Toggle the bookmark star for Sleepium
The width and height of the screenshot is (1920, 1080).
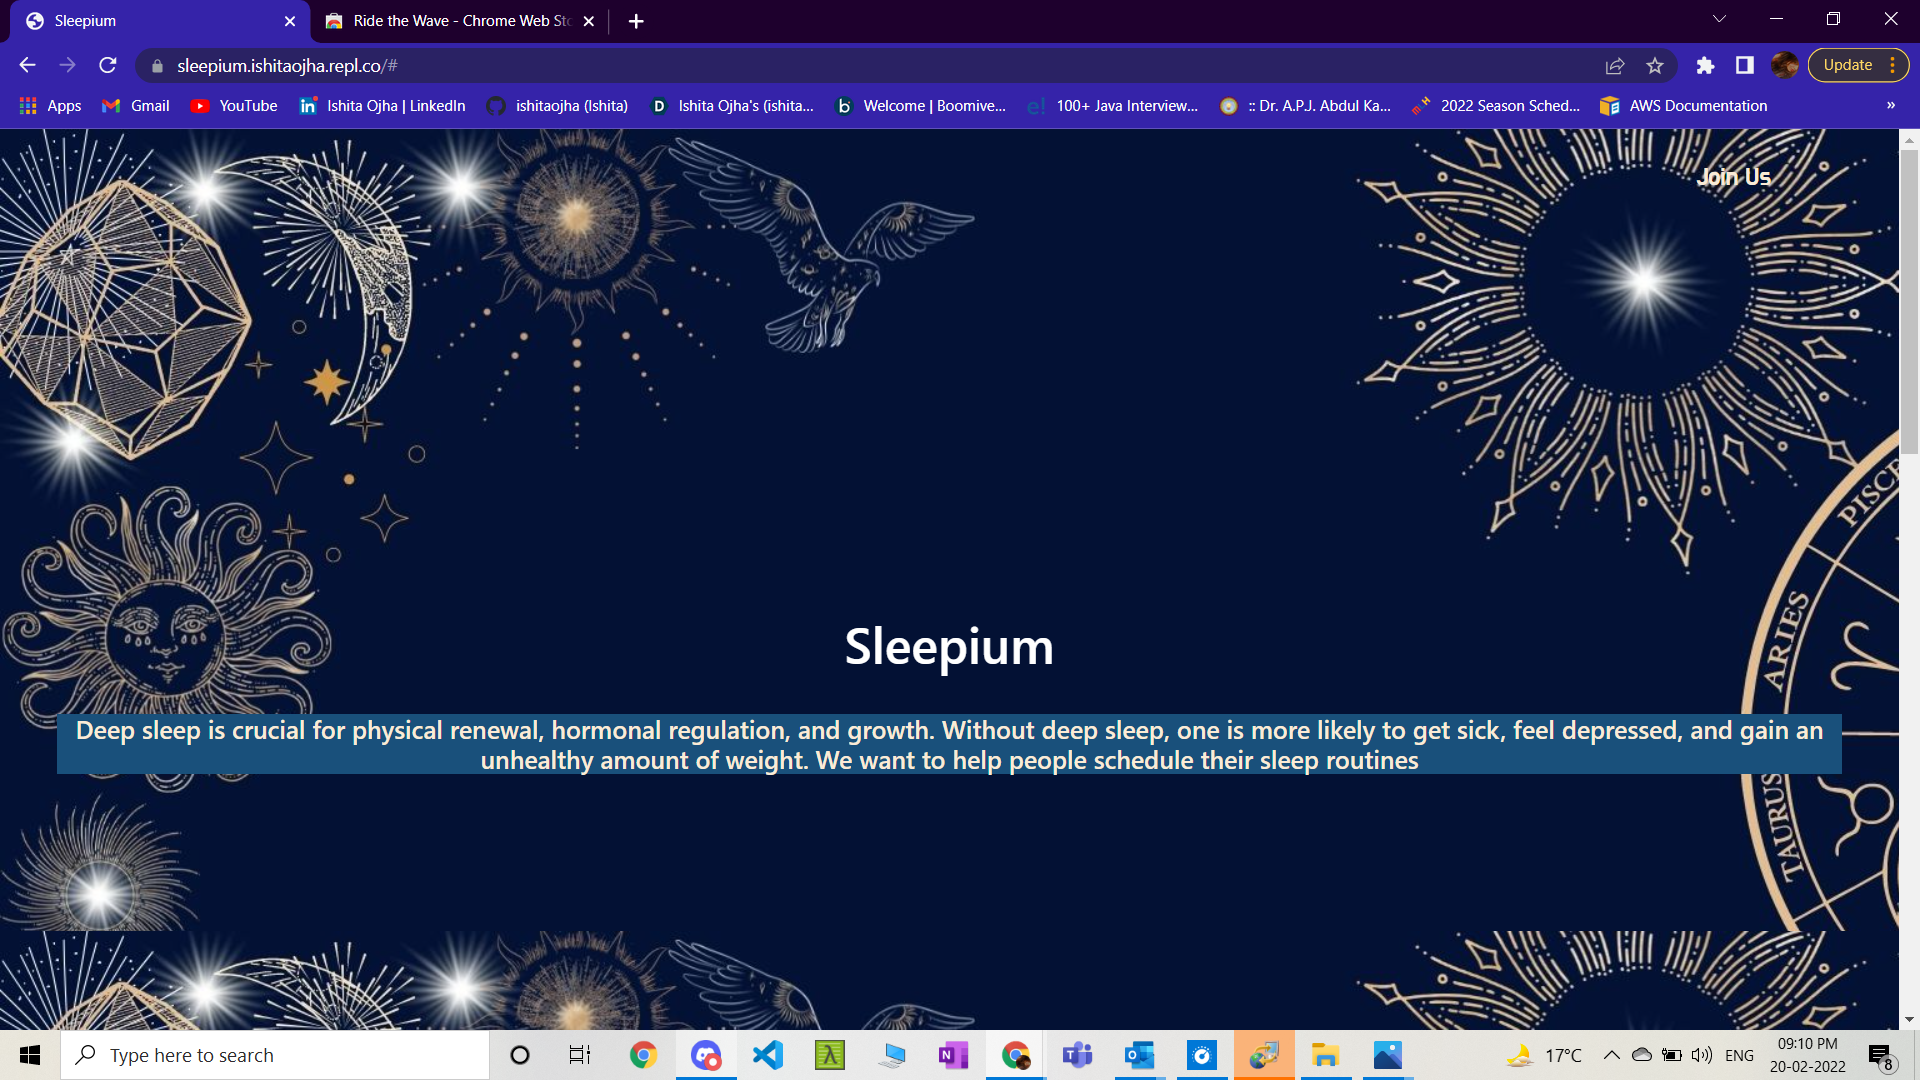[1655, 64]
